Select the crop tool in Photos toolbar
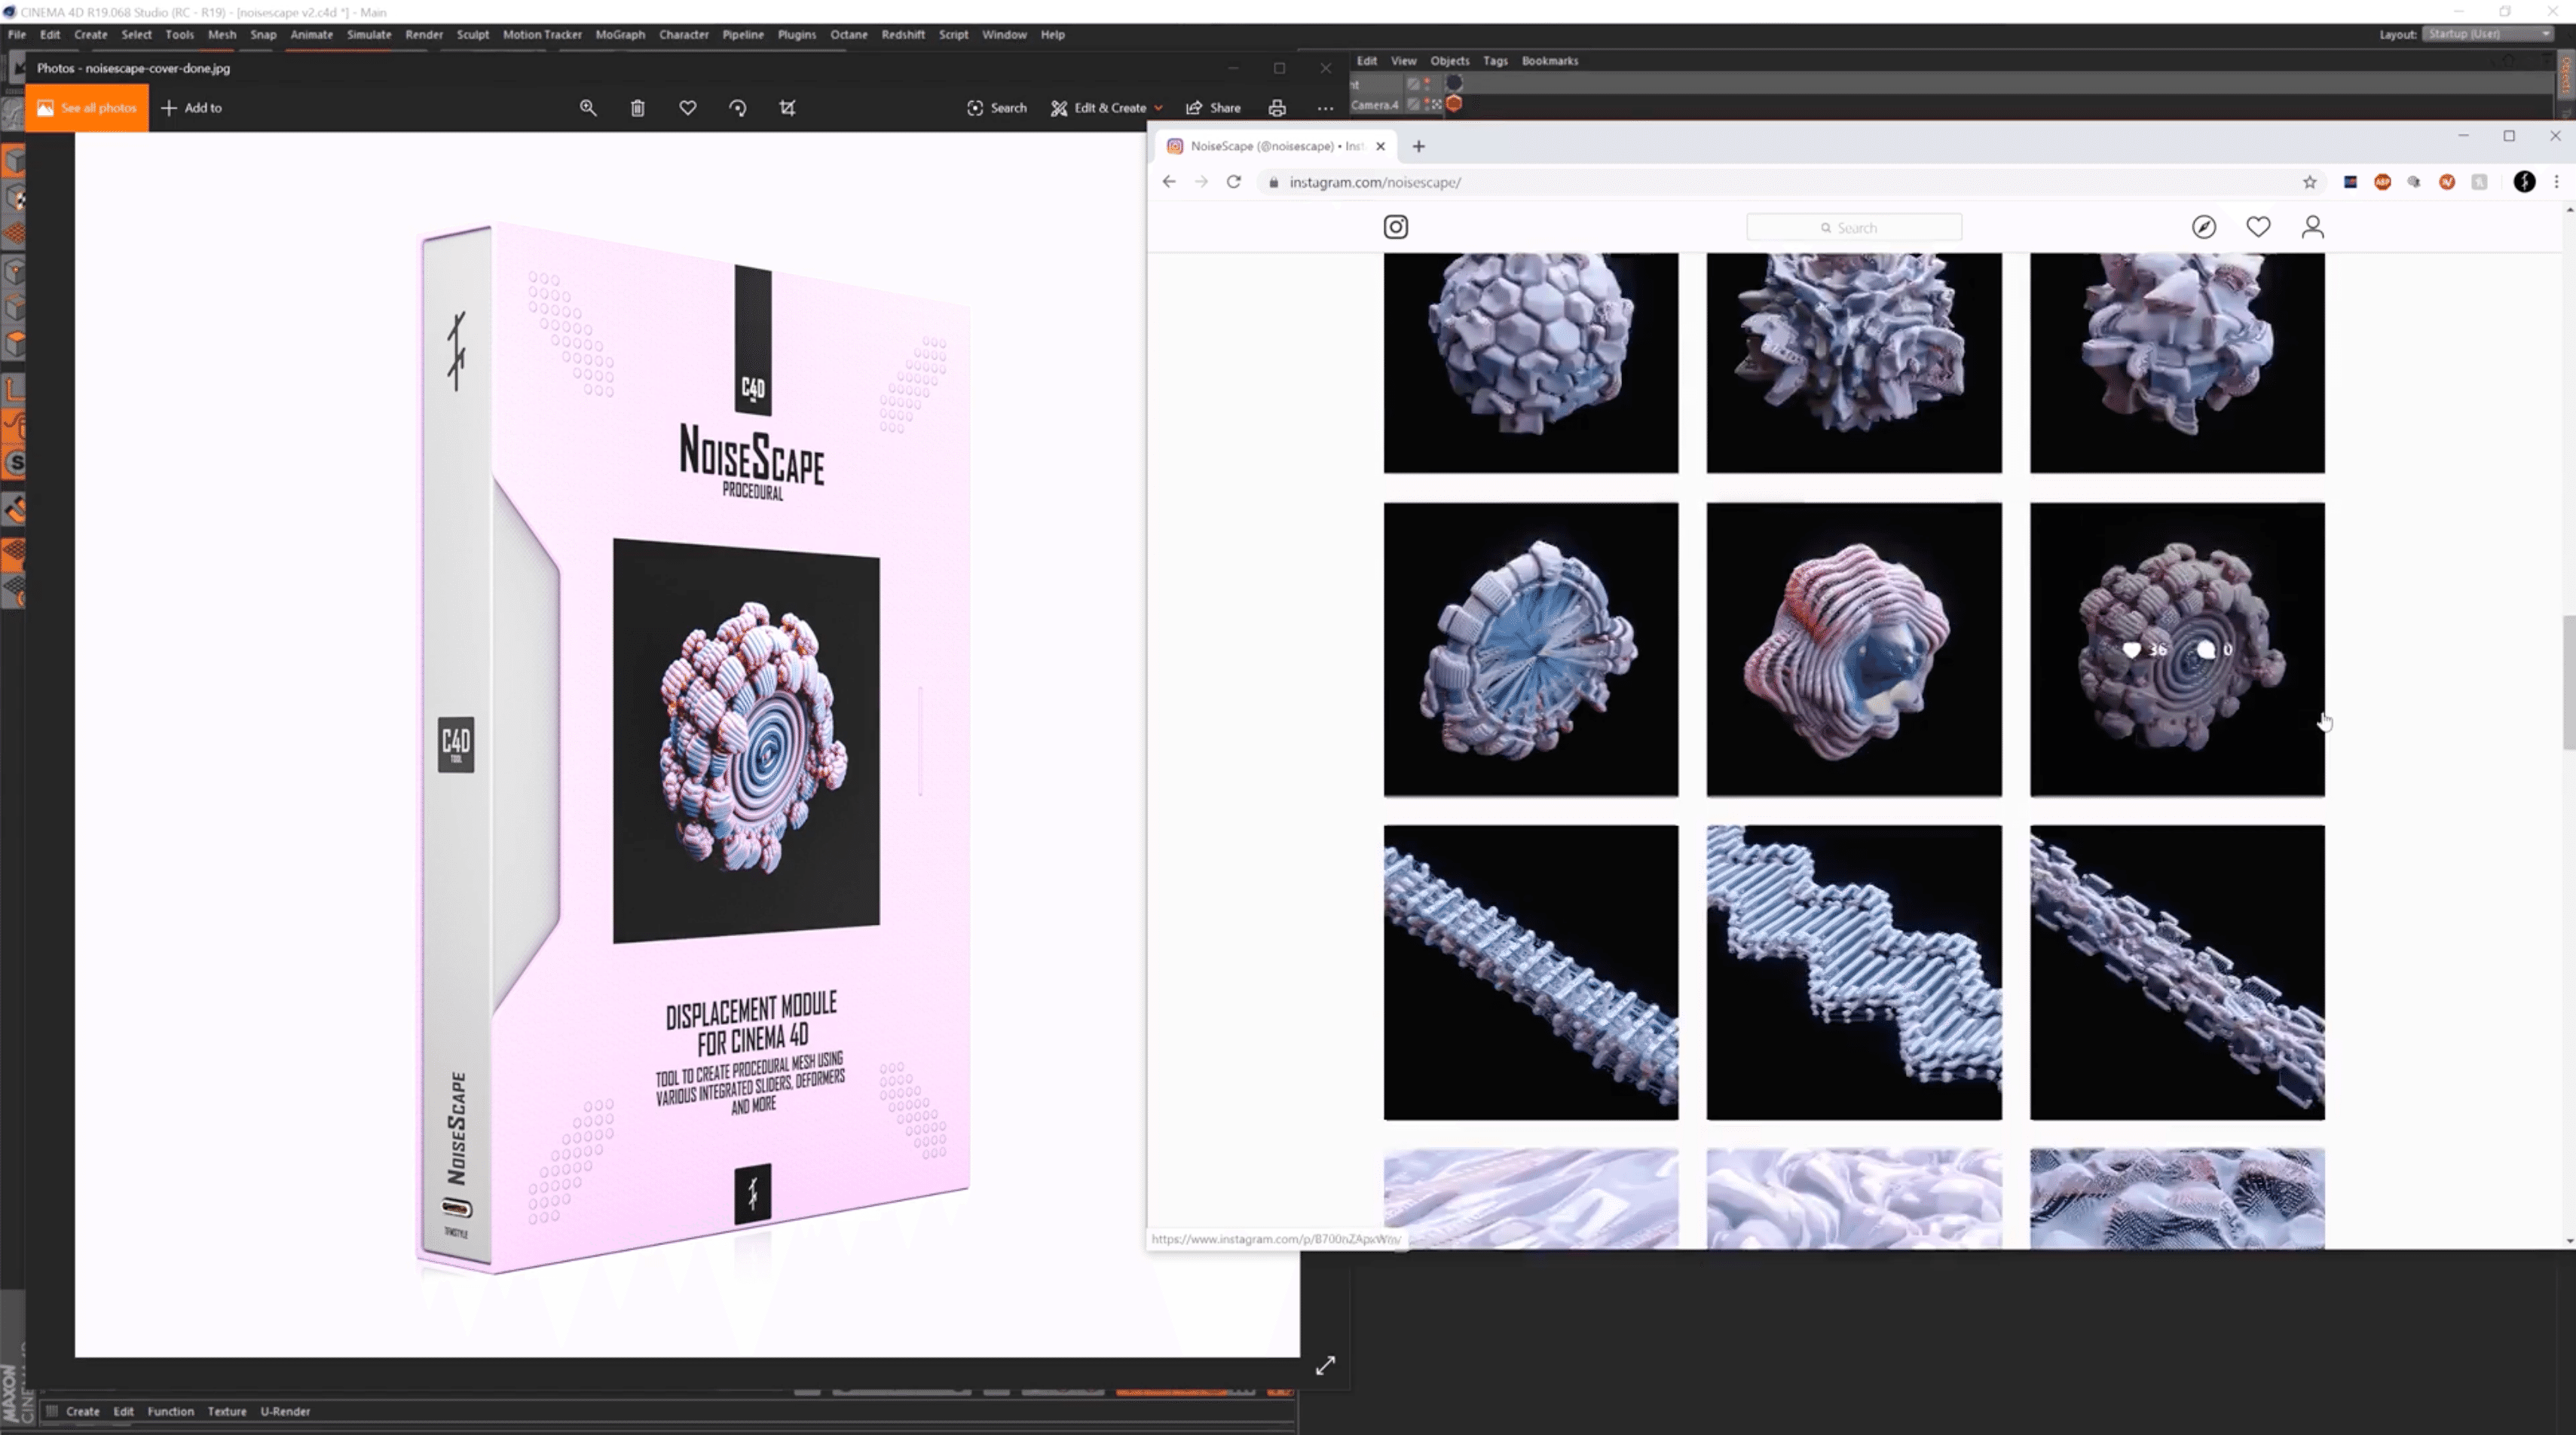 [x=788, y=108]
